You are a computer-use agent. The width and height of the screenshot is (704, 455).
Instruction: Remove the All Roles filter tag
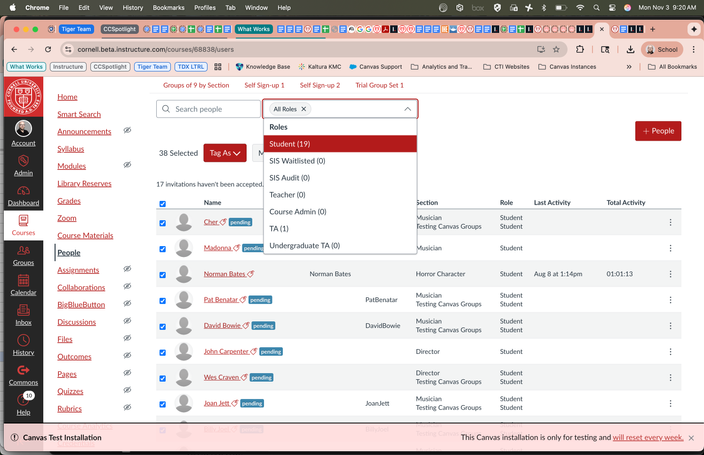(304, 109)
